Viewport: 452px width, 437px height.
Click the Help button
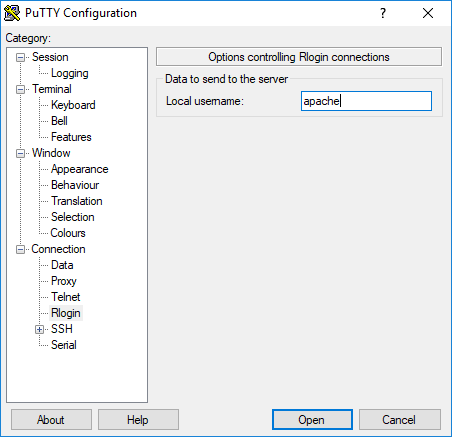tap(138, 420)
